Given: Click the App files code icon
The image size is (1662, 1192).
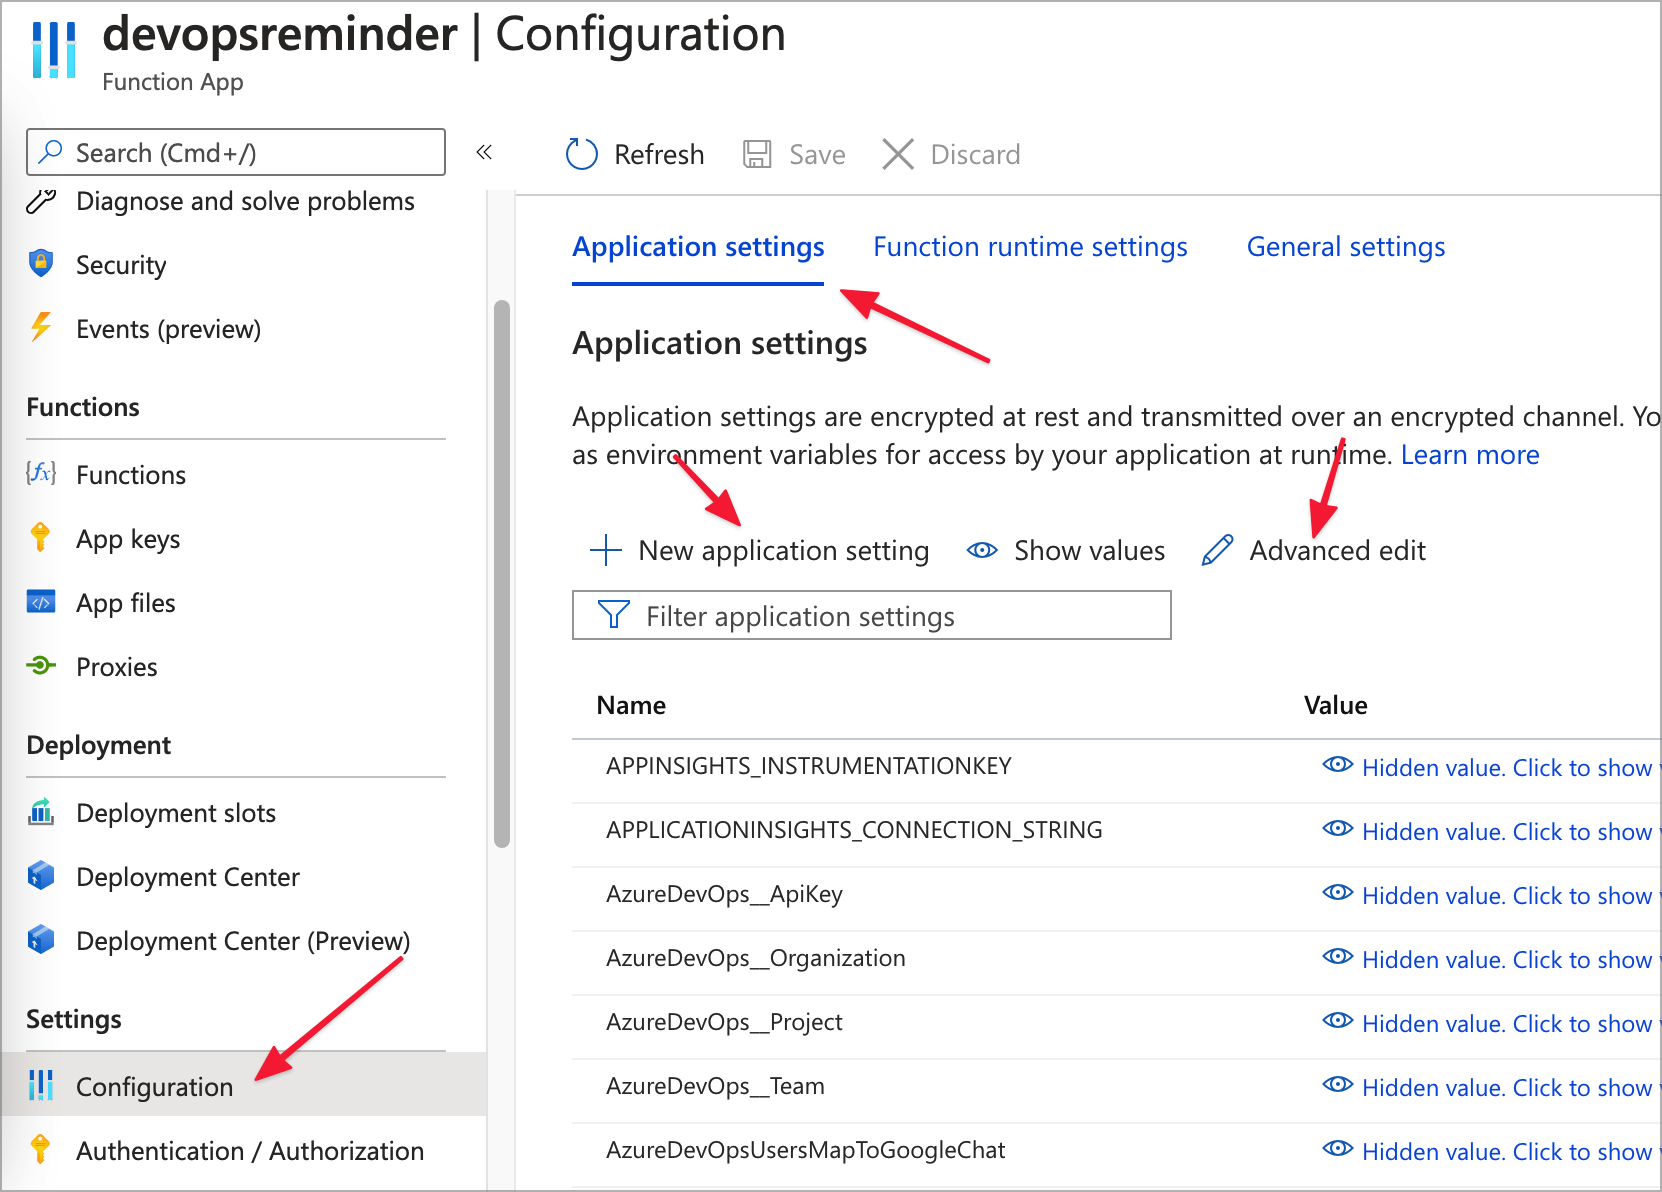Looking at the screenshot, I should (x=41, y=601).
